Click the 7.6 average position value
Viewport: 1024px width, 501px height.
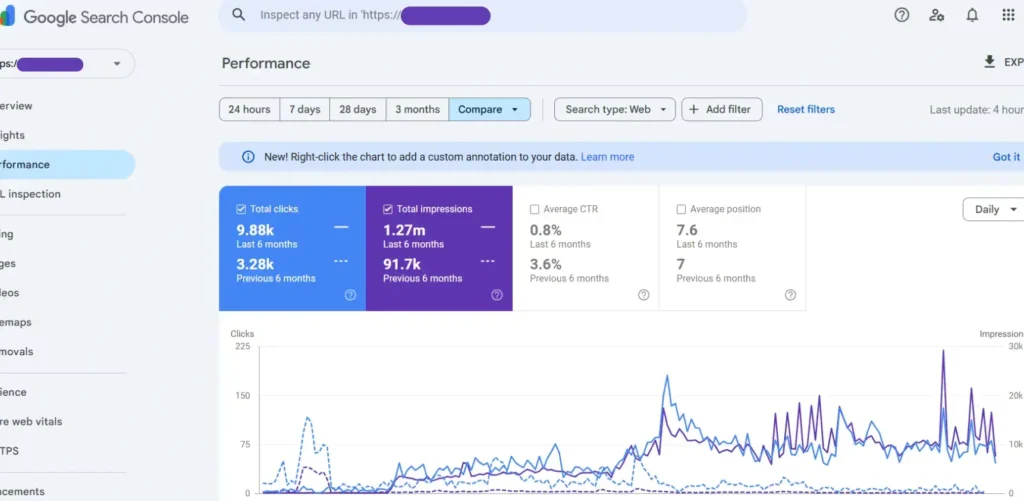click(x=687, y=230)
